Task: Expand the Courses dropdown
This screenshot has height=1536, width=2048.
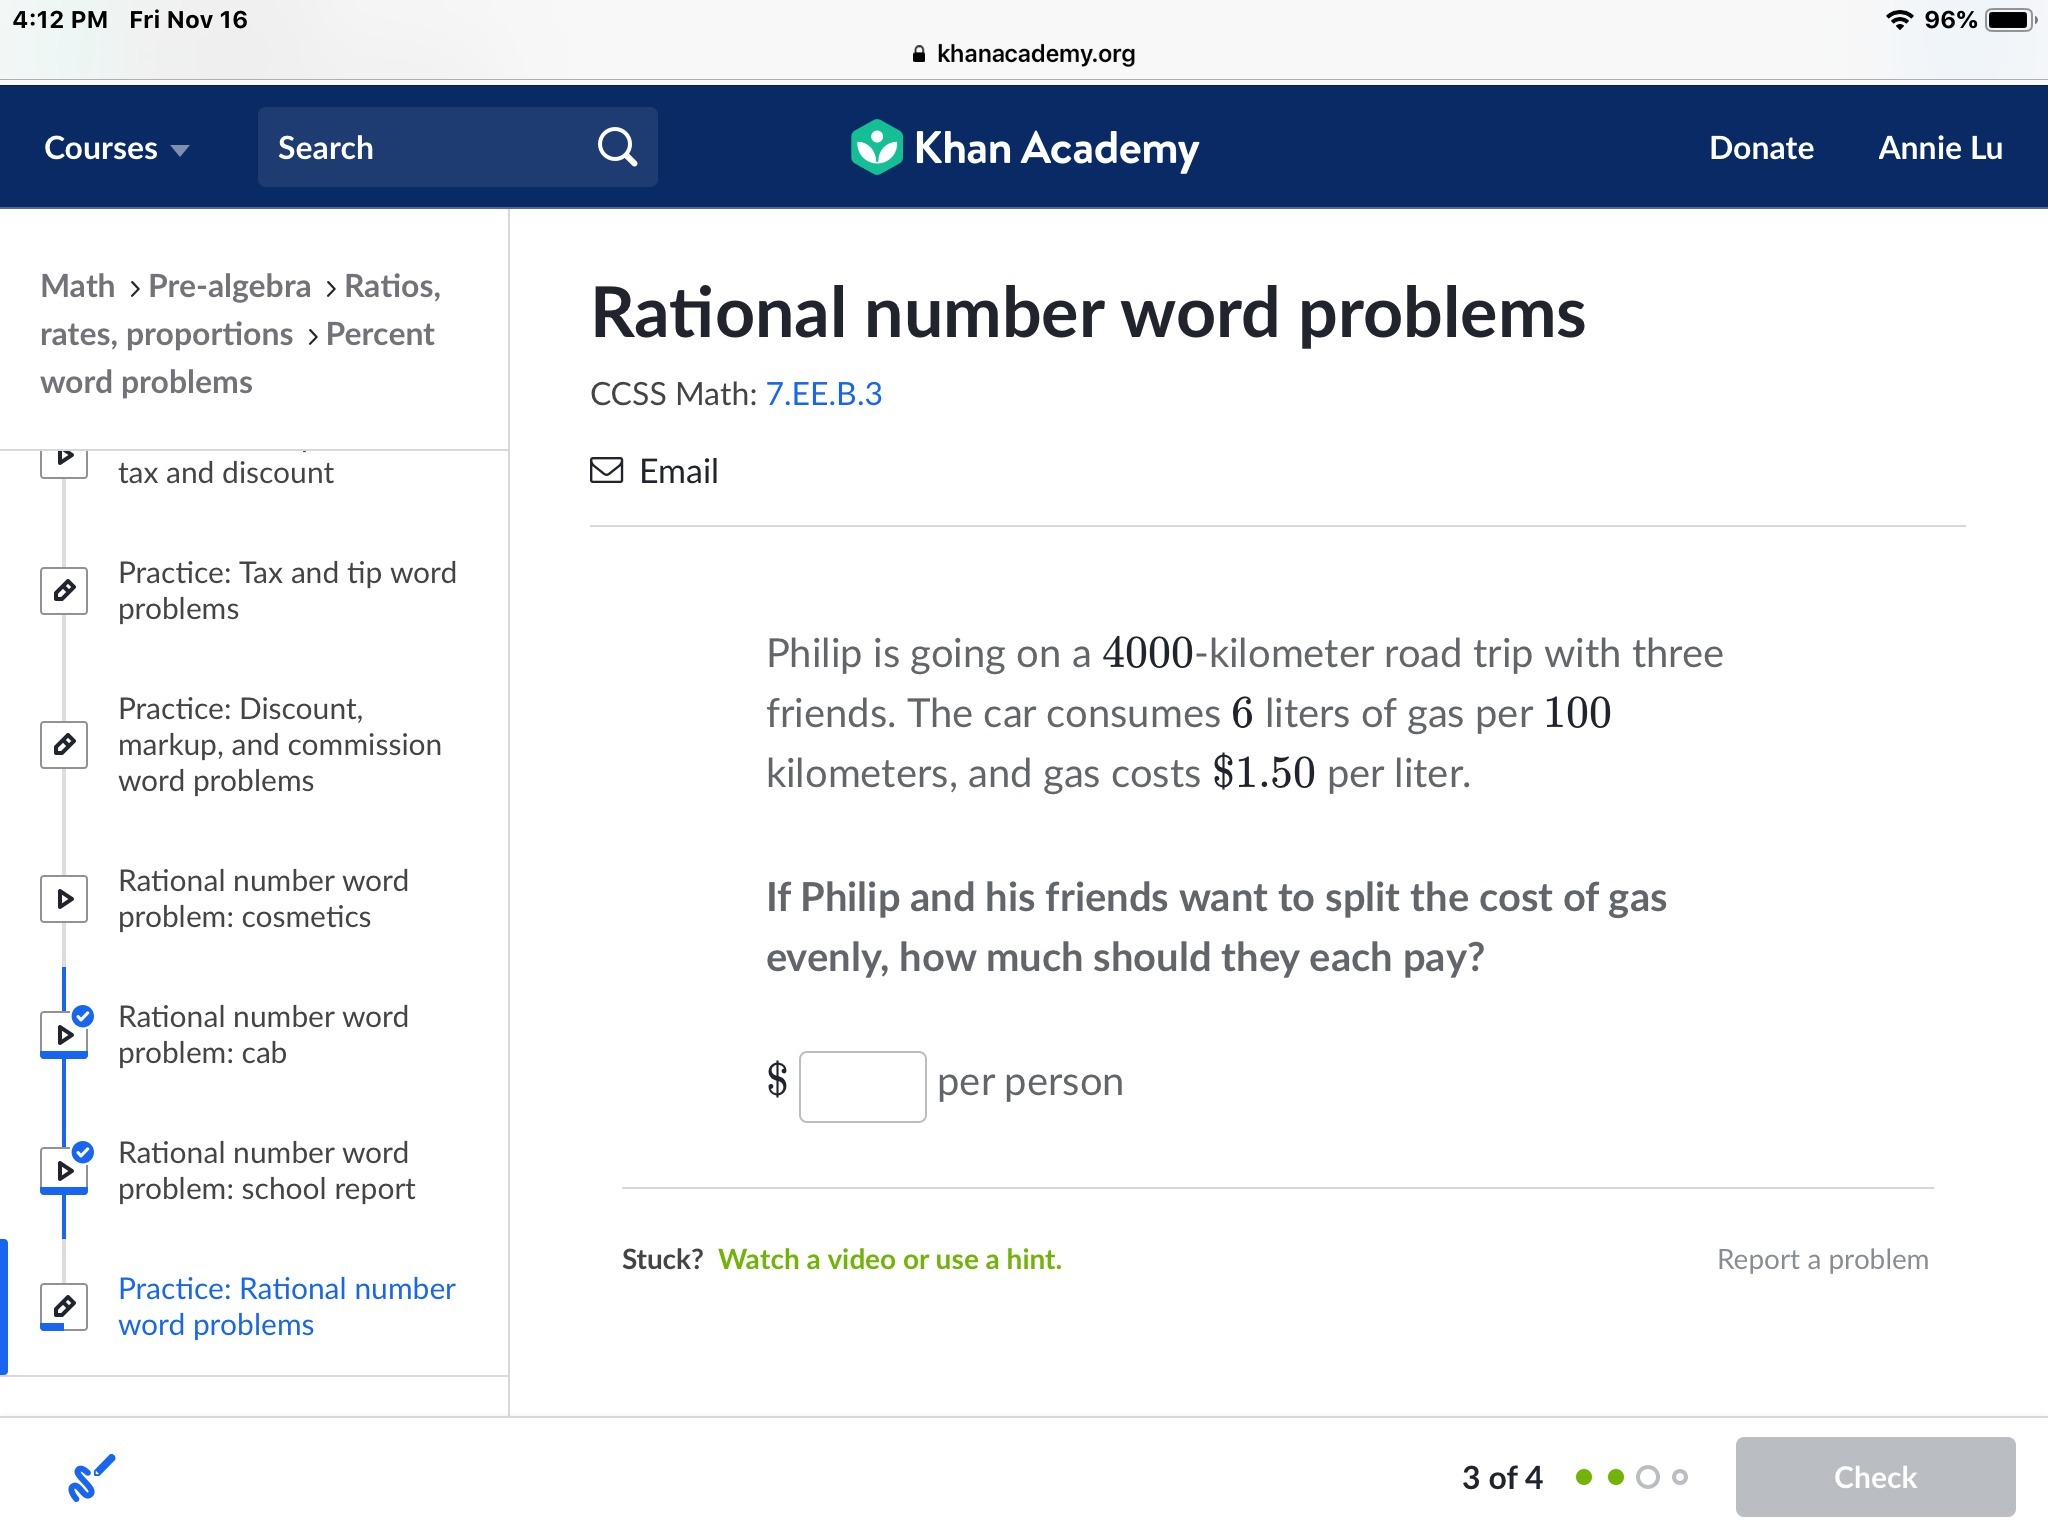Action: (116, 148)
